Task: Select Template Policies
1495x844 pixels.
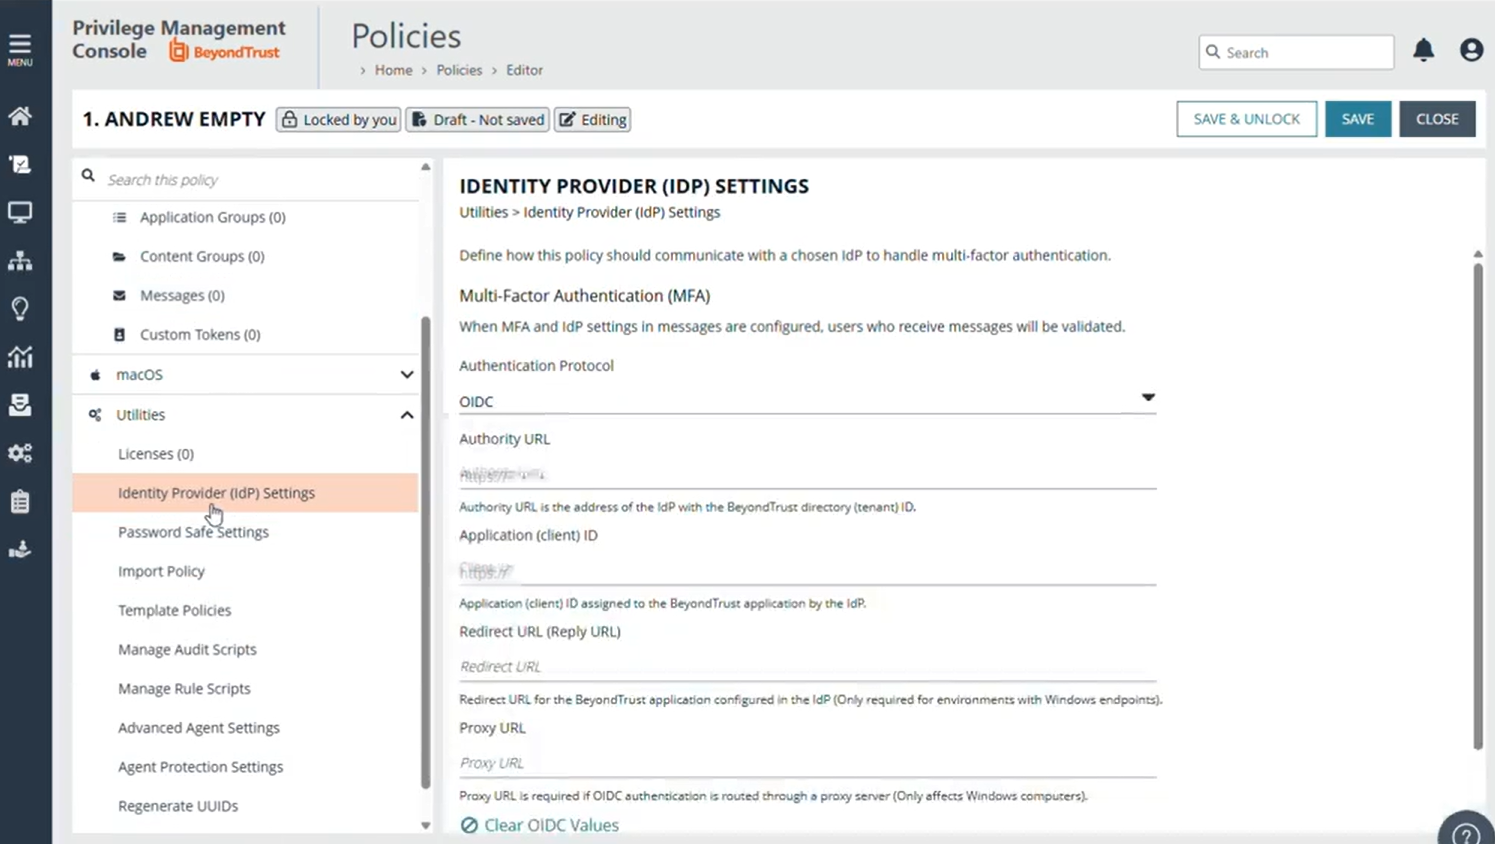Action: pos(174,610)
